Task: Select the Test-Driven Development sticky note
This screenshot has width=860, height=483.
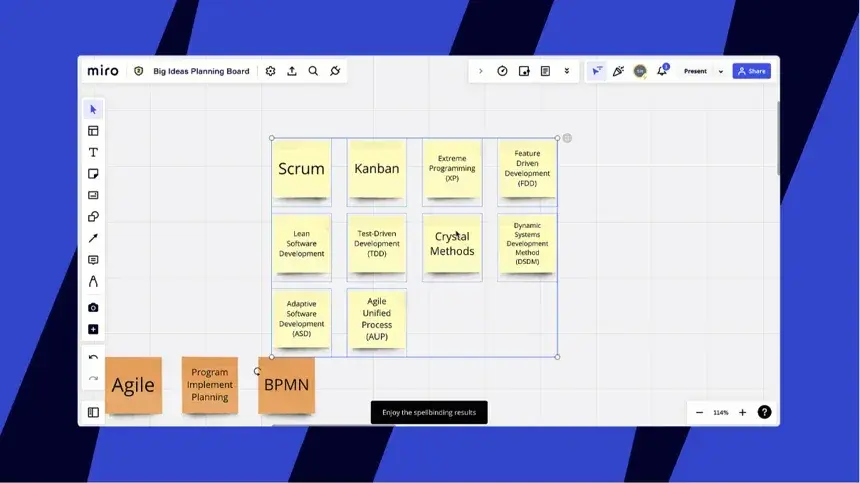Action: coord(377,244)
